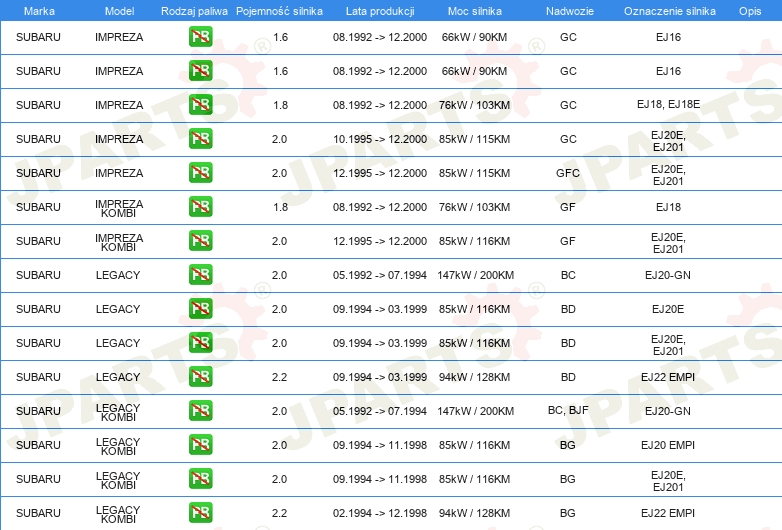Click LEGACY KOMBI model in the 2.2 row
This screenshot has width=782, height=530.
tap(118, 515)
